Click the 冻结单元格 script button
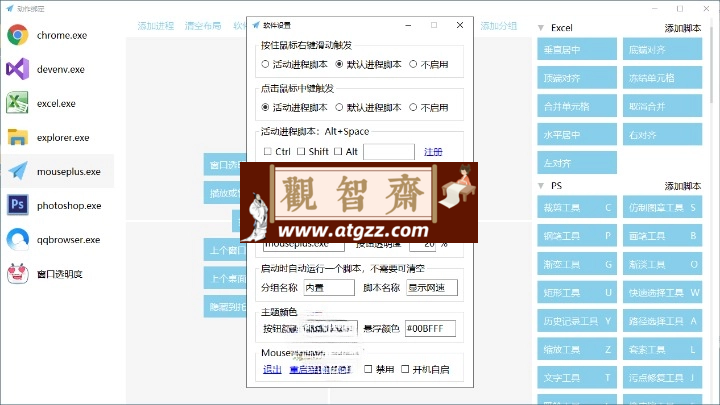 663,78
